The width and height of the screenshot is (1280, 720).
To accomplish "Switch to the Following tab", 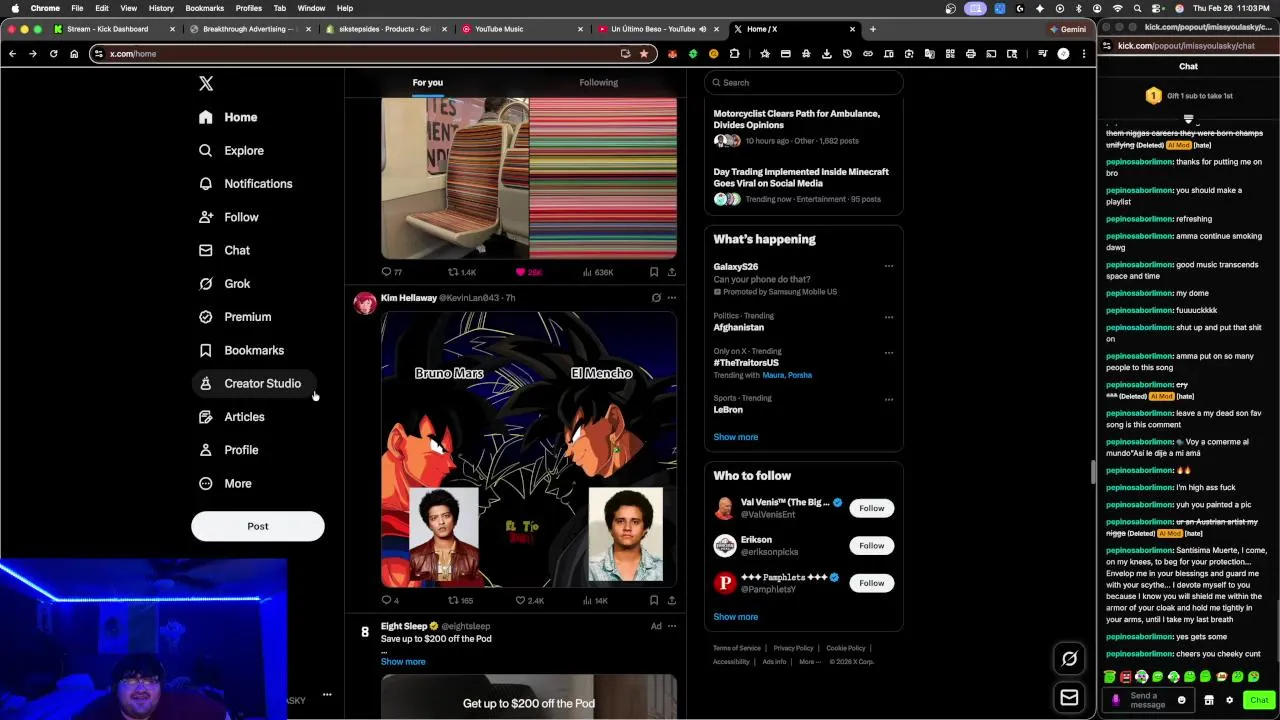I will (599, 83).
